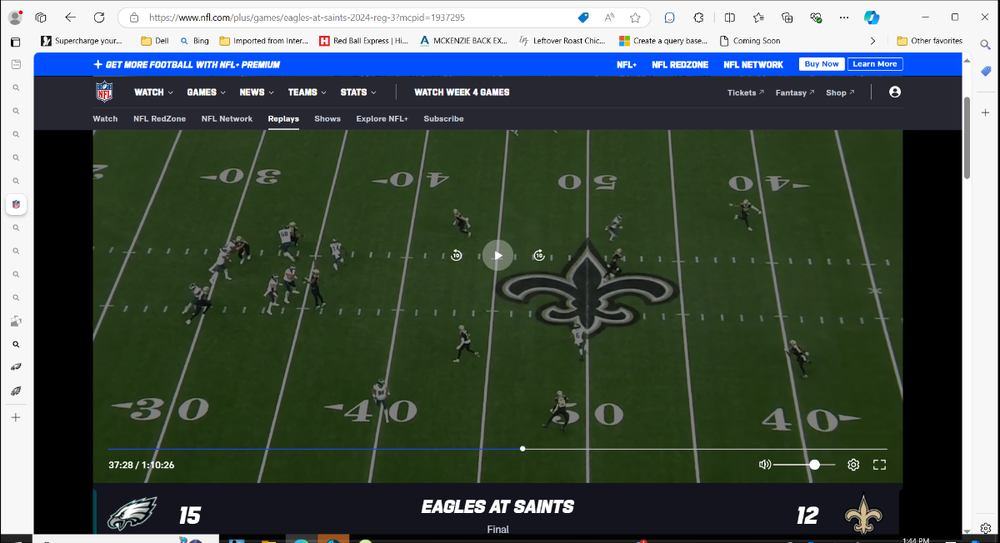
Task: Expand the Watch dropdown menu
Action: pos(153,92)
